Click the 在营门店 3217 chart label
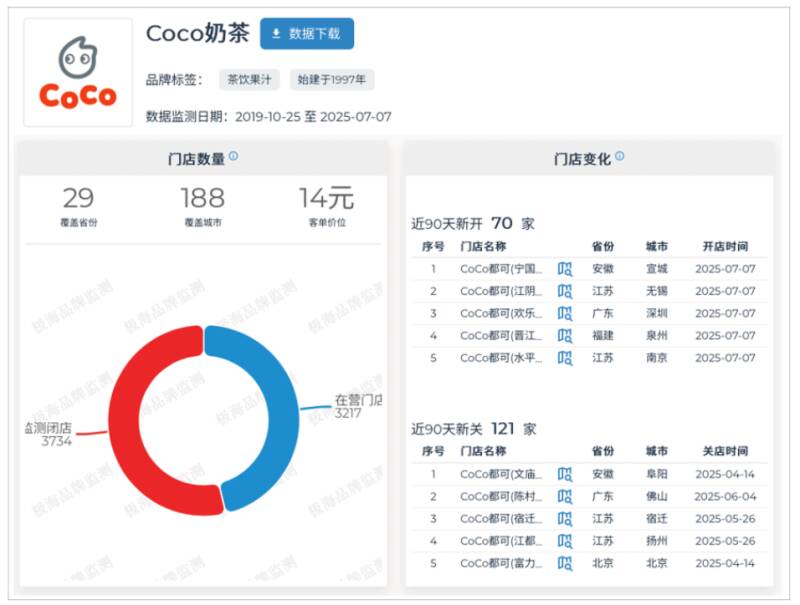800x605 pixels. point(358,407)
